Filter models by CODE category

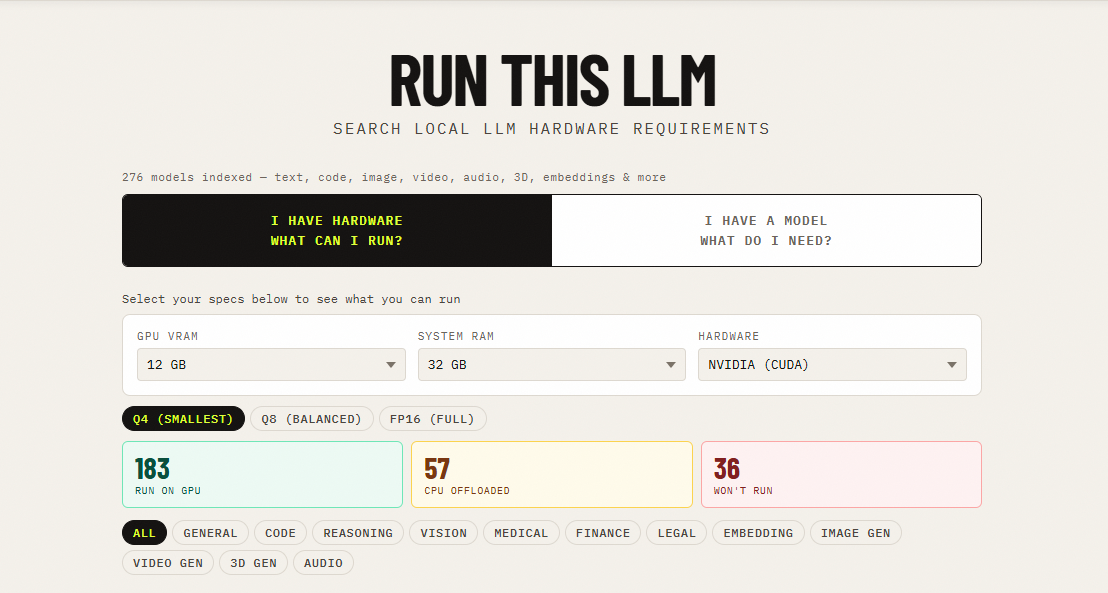point(279,532)
